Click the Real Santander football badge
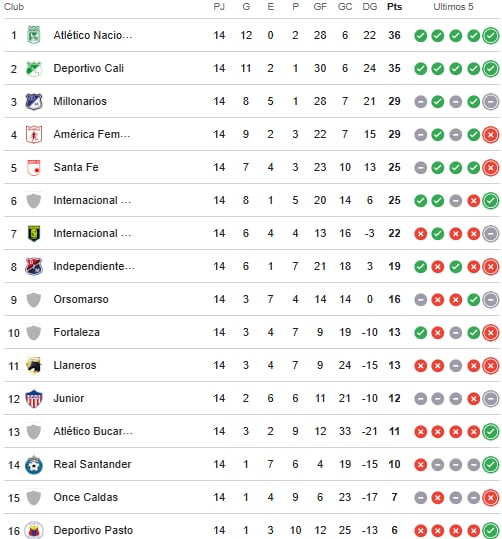 point(34,465)
